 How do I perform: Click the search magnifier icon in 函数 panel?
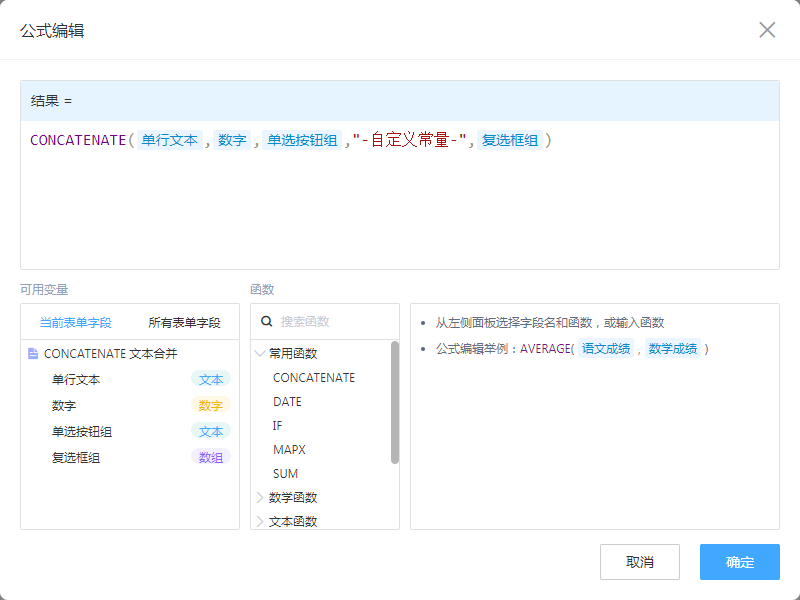pyautogui.click(x=267, y=322)
